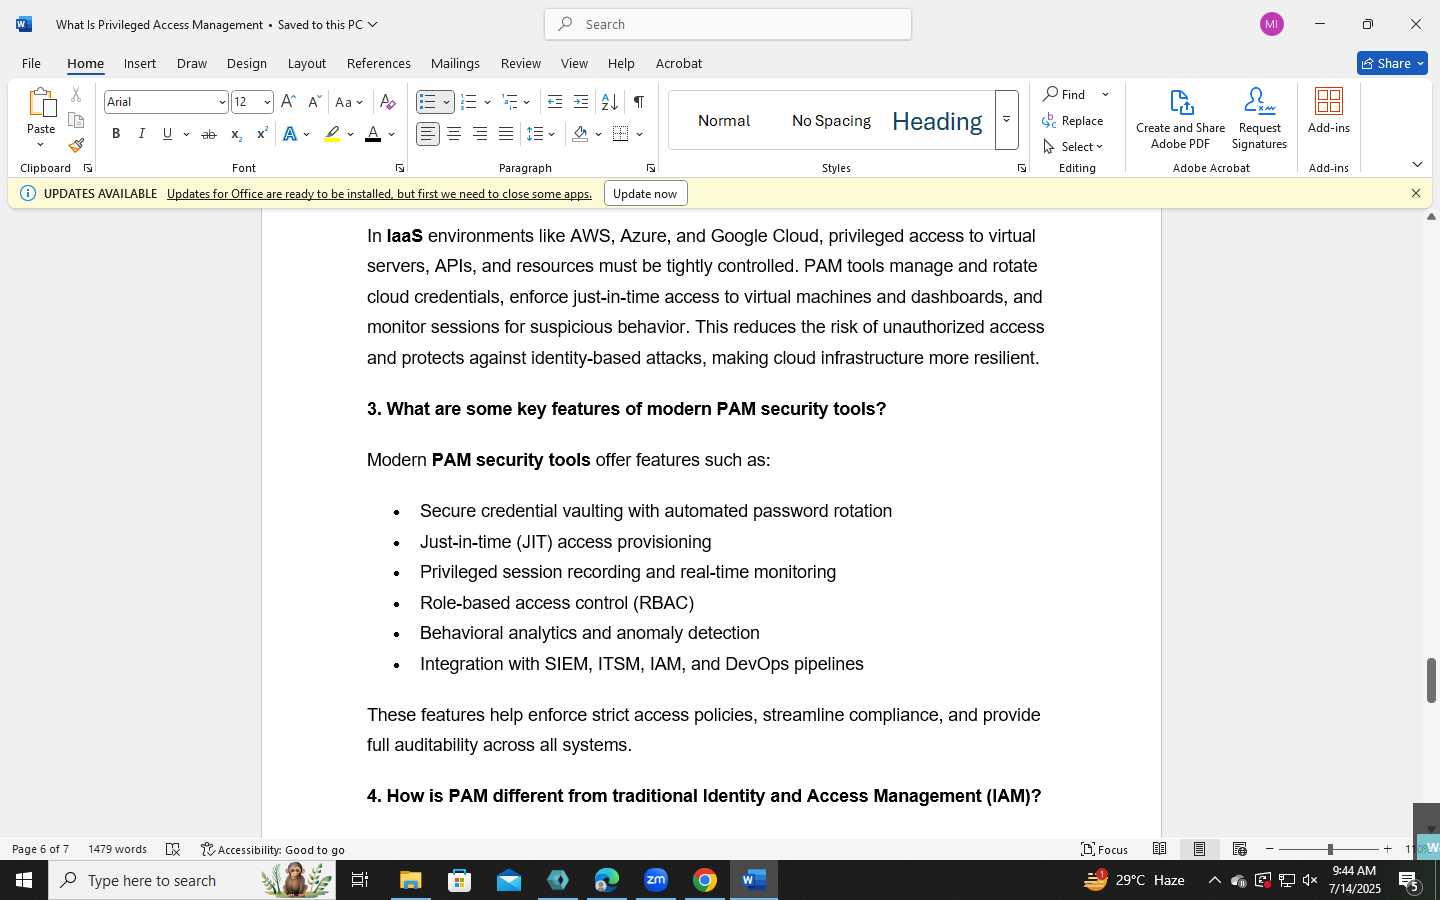This screenshot has width=1440, height=900.
Task: Toggle Bold formatting
Action: [116, 134]
